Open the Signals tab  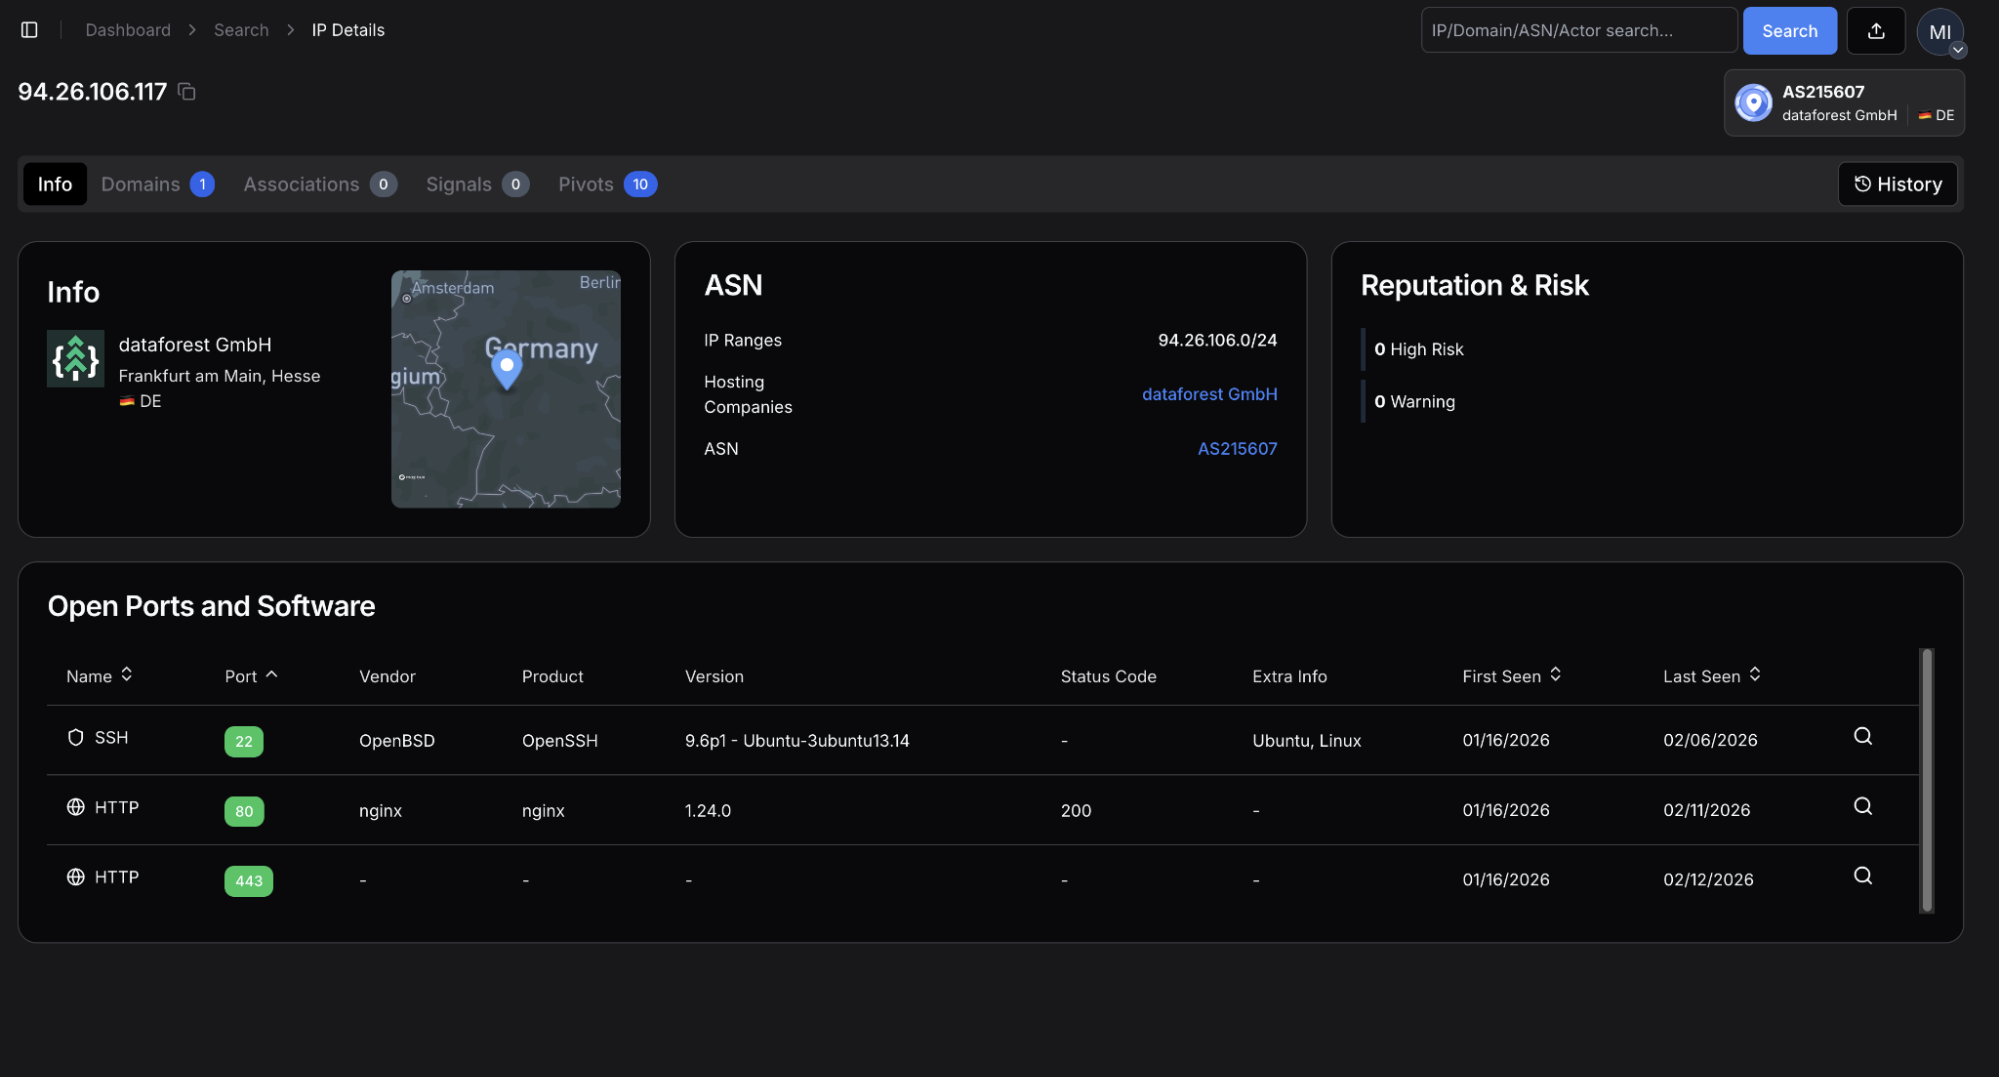point(476,184)
